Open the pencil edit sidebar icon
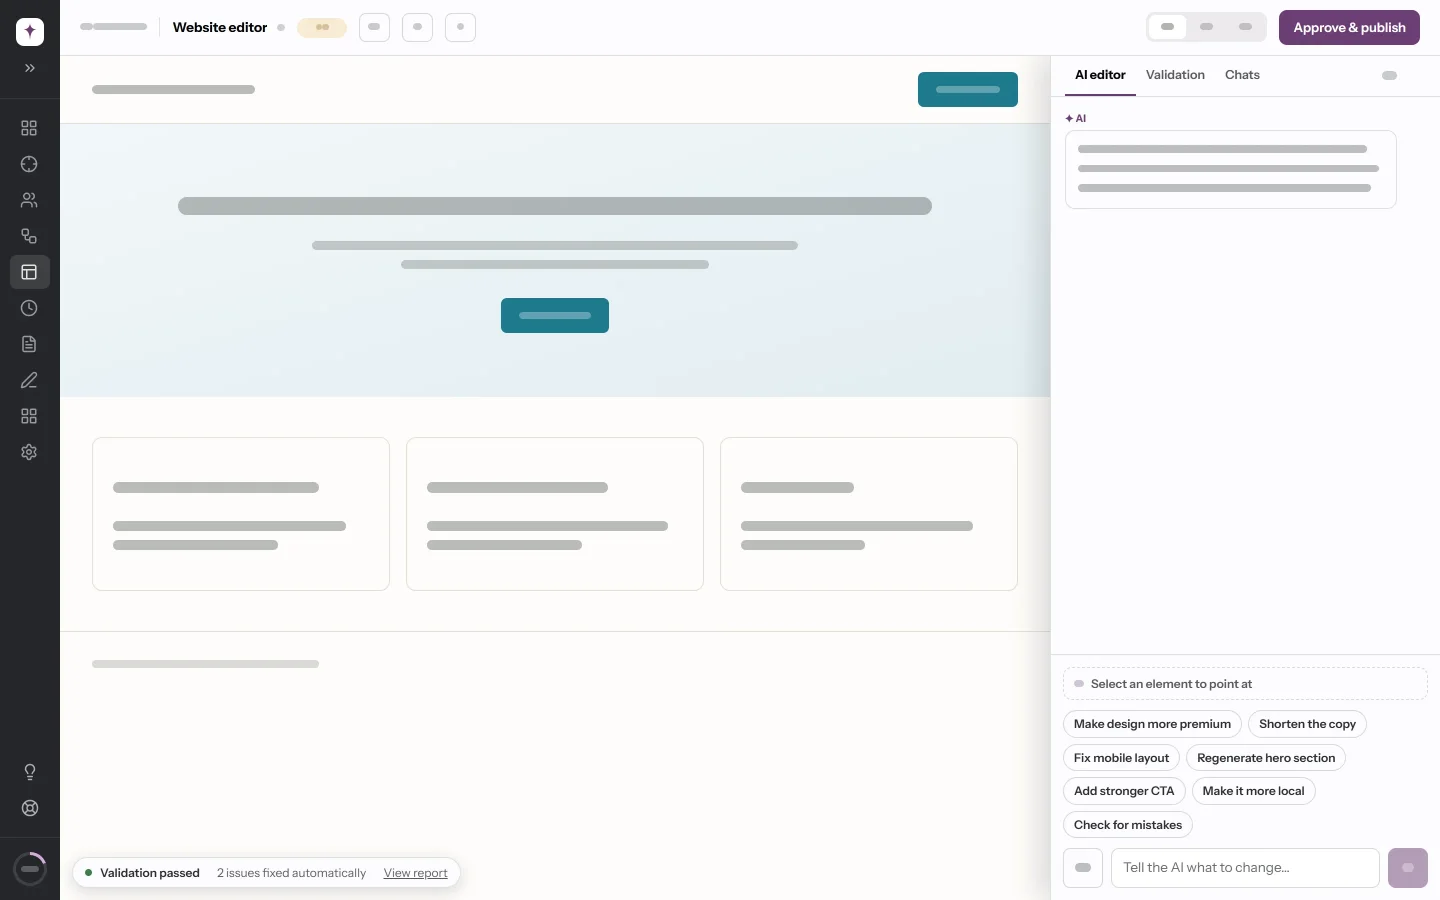The width and height of the screenshot is (1440, 900). click(29, 380)
